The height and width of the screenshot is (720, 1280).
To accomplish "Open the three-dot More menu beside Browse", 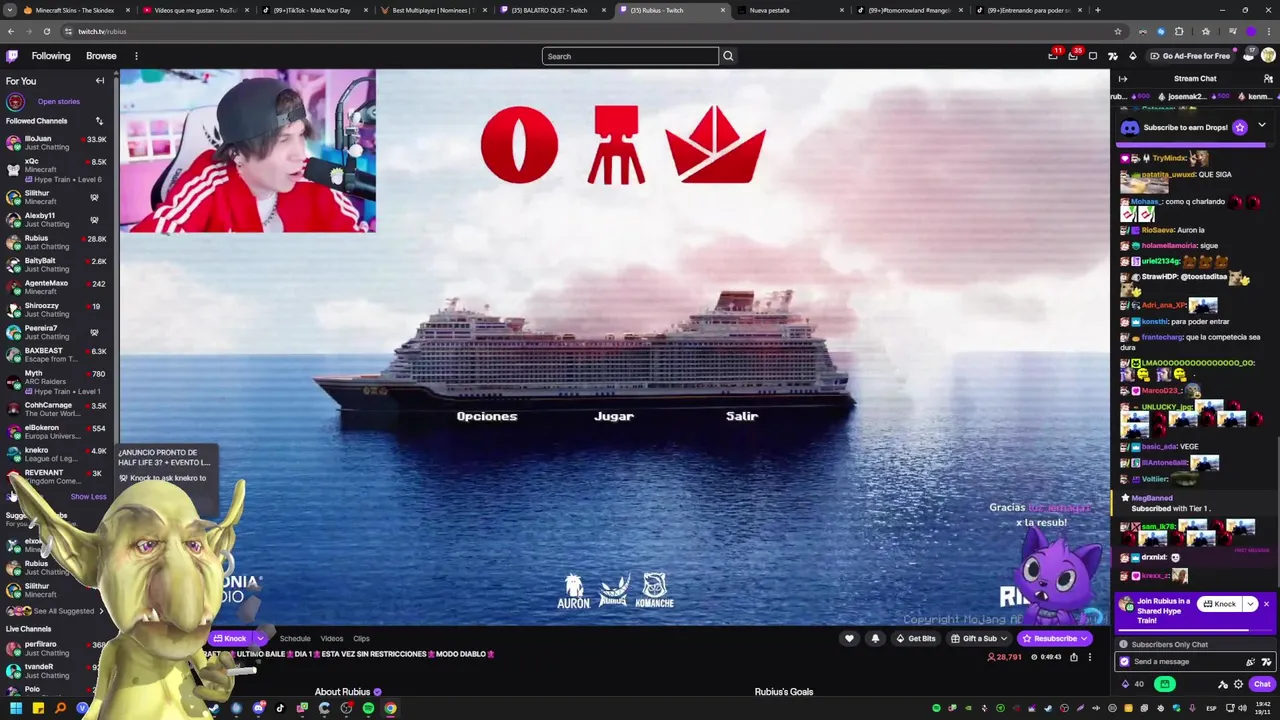I will [x=136, y=56].
